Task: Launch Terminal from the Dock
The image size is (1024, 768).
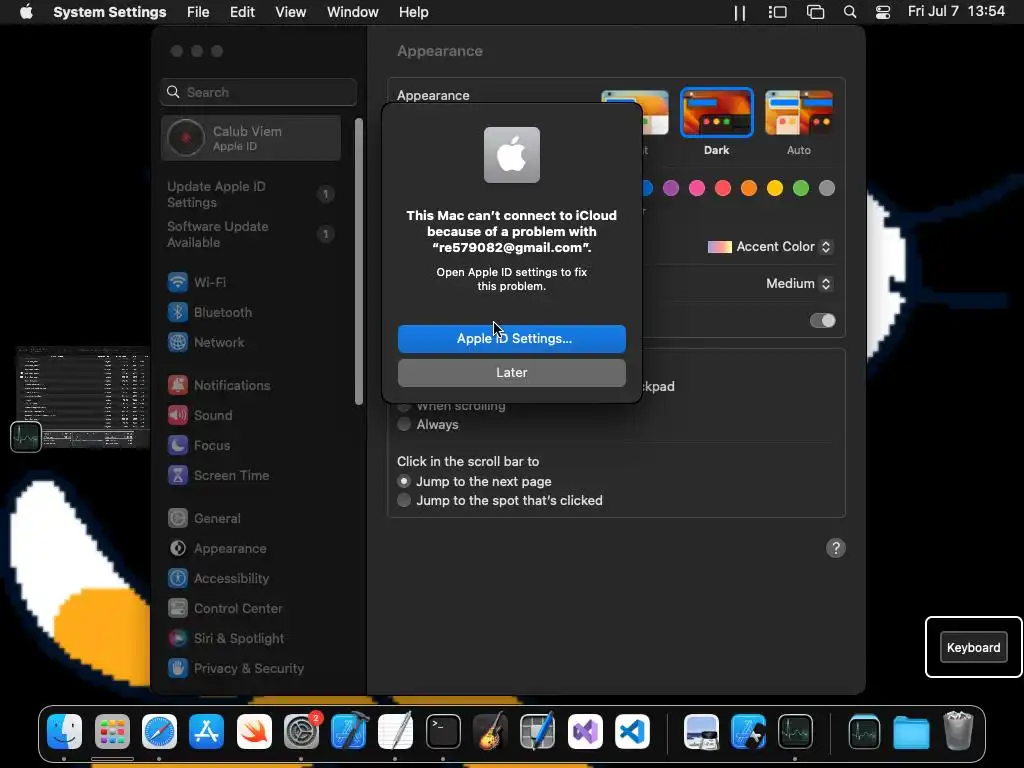Action: [x=443, y=731]
